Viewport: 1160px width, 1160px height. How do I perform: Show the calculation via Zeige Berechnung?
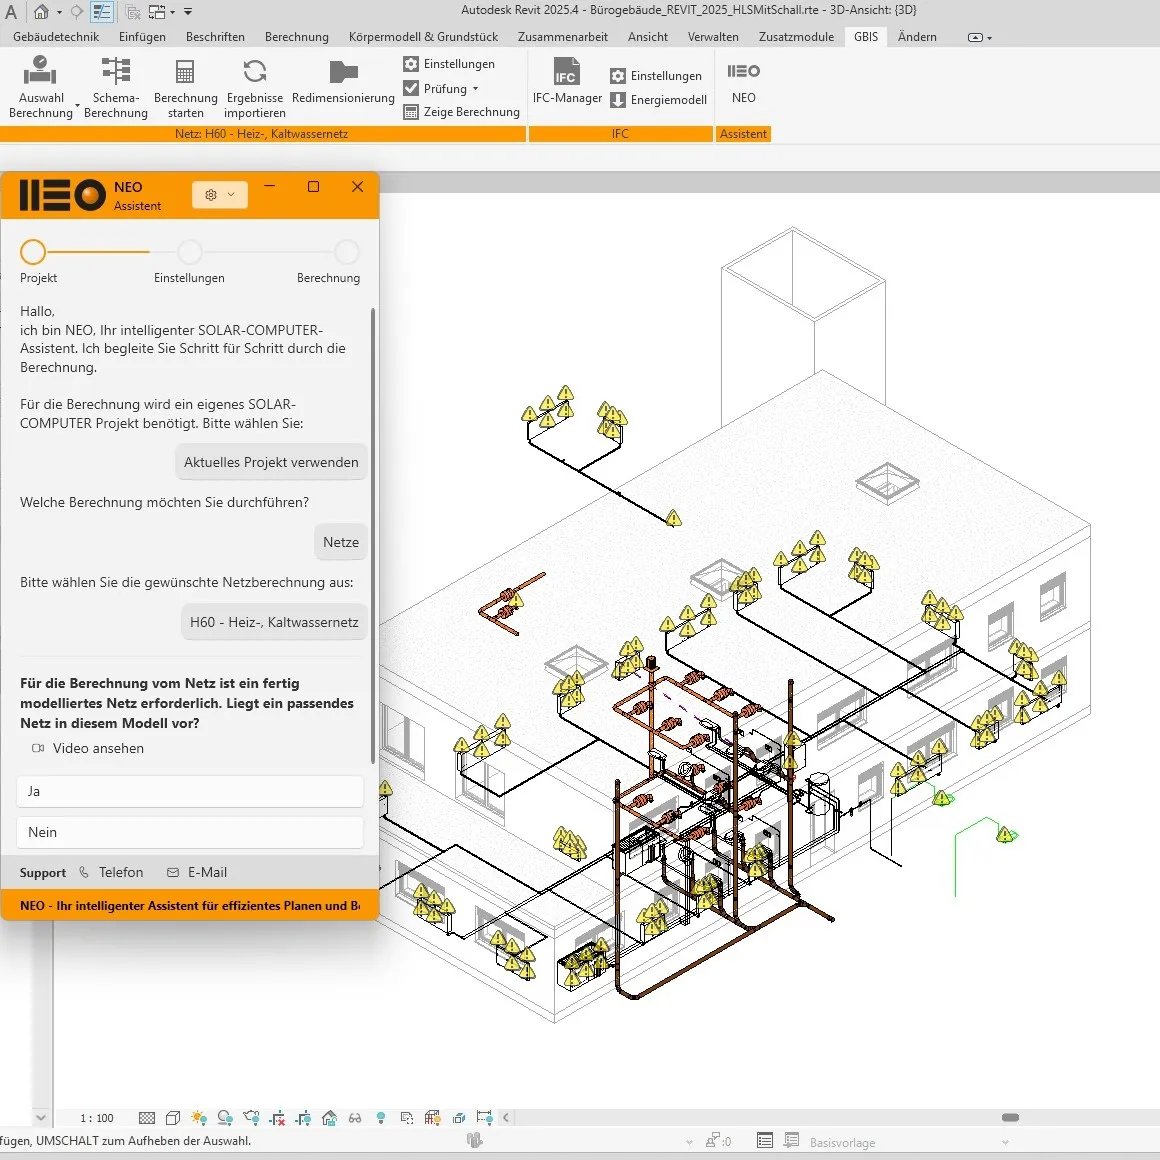(x=462, y=112)
